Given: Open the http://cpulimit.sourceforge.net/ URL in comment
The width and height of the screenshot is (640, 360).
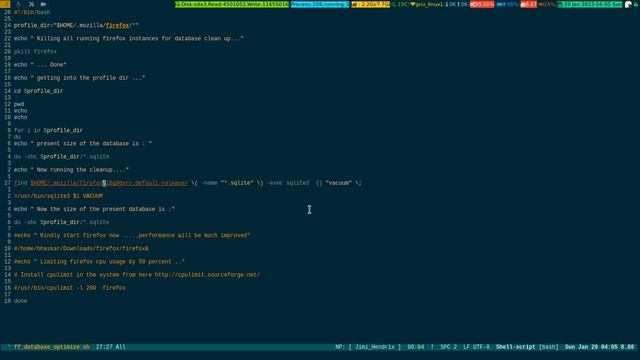Looking at the screenshot, I should coord(207,275).
